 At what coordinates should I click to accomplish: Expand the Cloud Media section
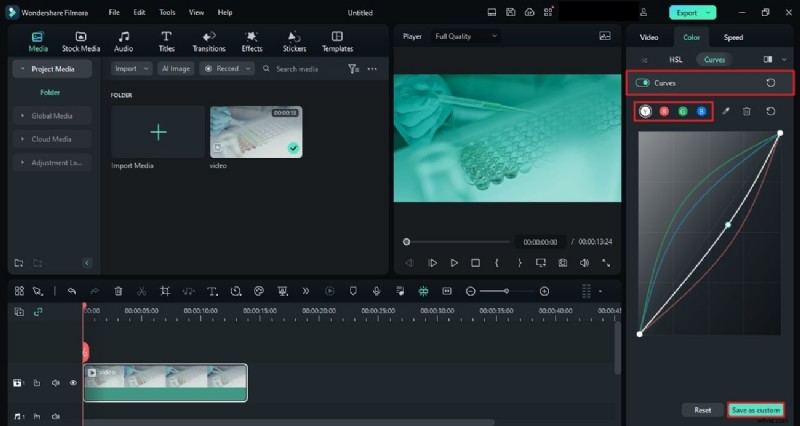[52, 139]
